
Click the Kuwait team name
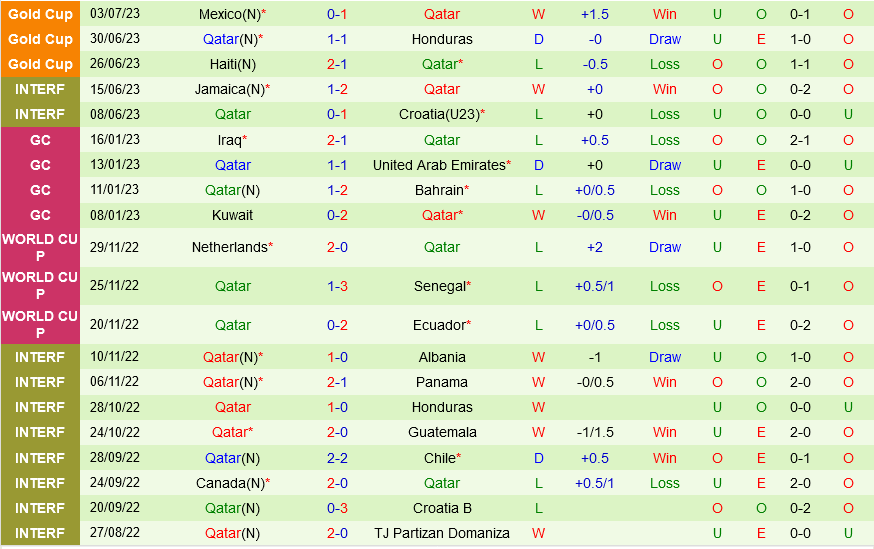[232, 215]
